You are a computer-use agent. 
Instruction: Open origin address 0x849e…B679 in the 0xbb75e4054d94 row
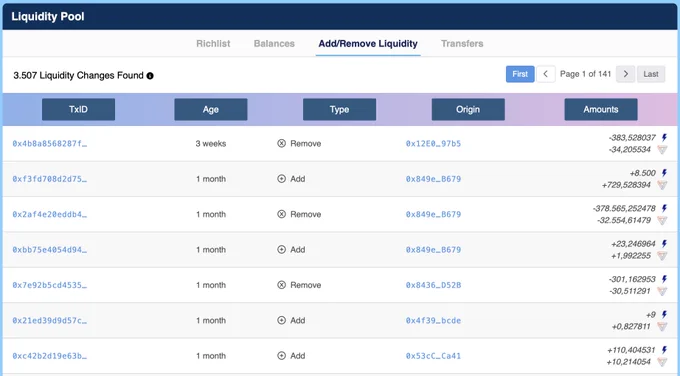(x=433, y=250)
